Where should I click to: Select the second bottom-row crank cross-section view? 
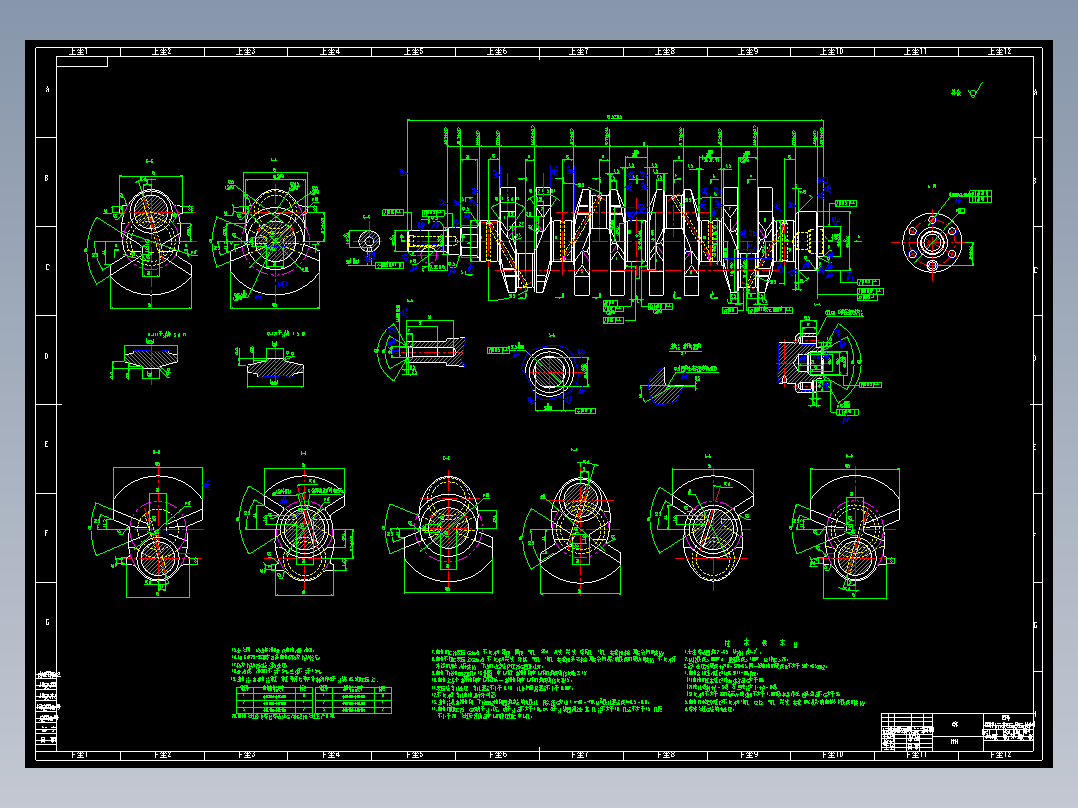tap(296, 525)
